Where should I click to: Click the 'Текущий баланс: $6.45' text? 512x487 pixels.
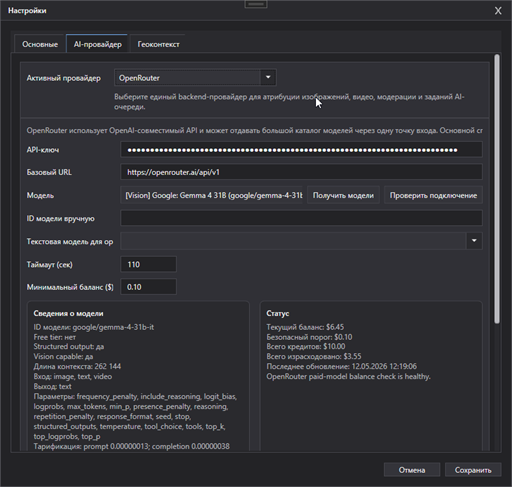(305, 327)
